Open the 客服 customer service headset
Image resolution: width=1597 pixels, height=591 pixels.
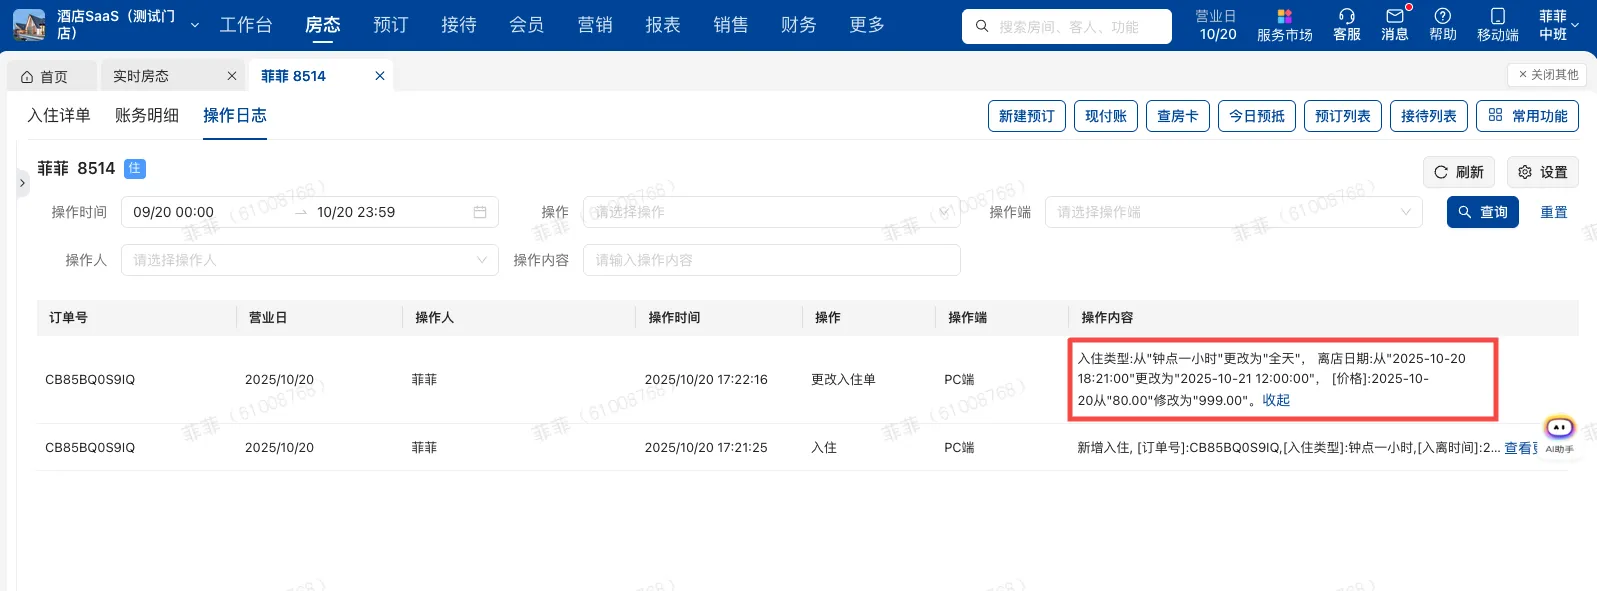pyautogui.click(x=1347, y=25)
